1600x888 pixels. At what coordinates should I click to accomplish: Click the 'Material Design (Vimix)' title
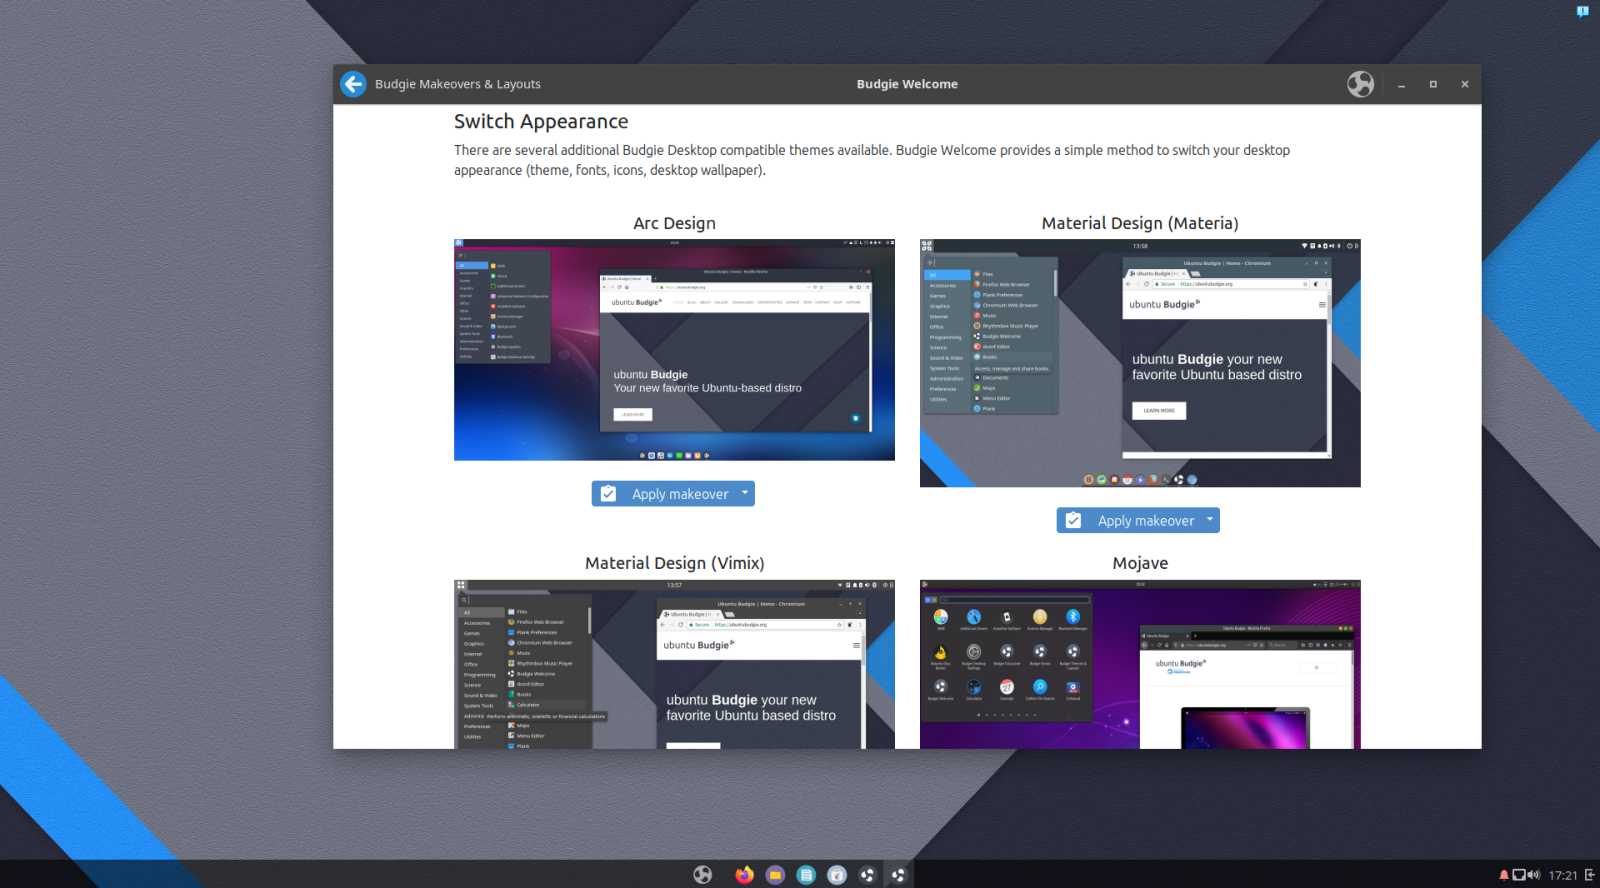[x=674, y=563]
